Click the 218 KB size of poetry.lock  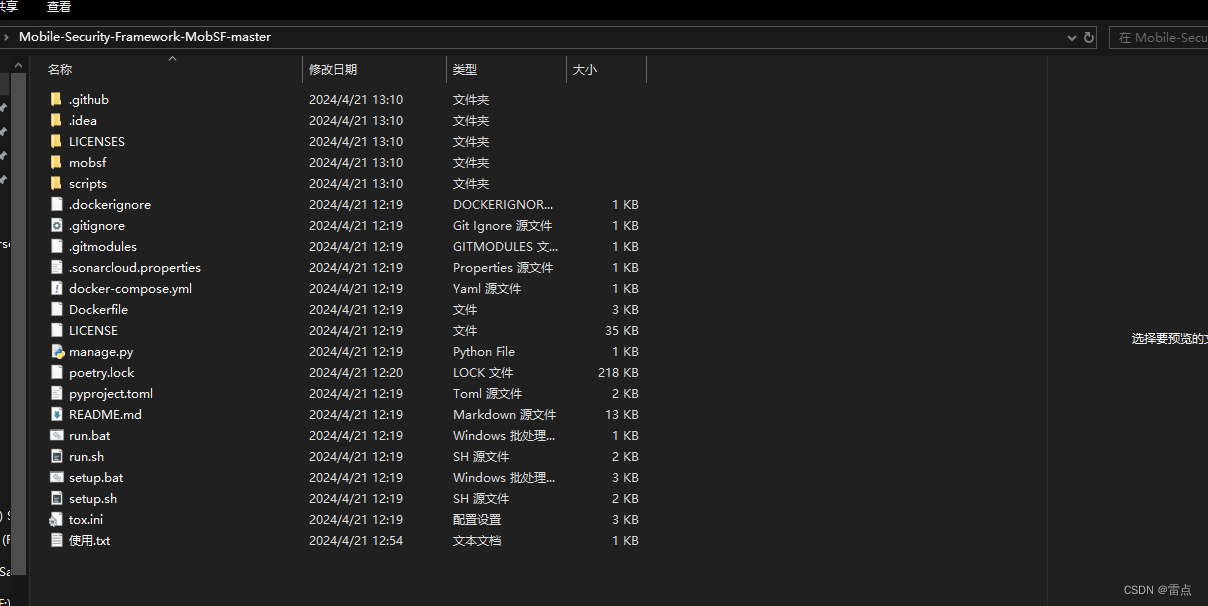pyautogui.click(x=618, y=372)
